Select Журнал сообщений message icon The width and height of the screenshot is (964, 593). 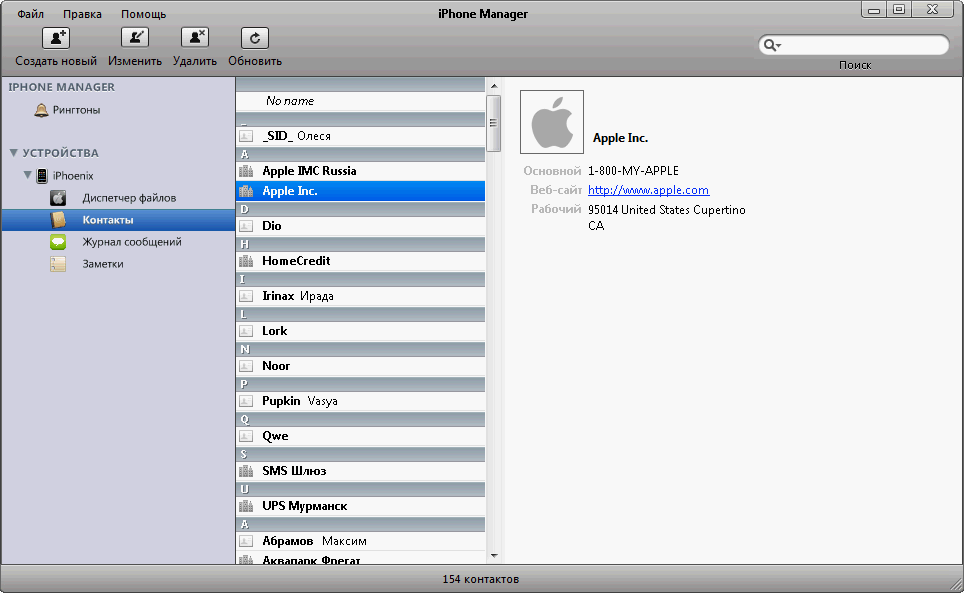click(x=59, y=242)
